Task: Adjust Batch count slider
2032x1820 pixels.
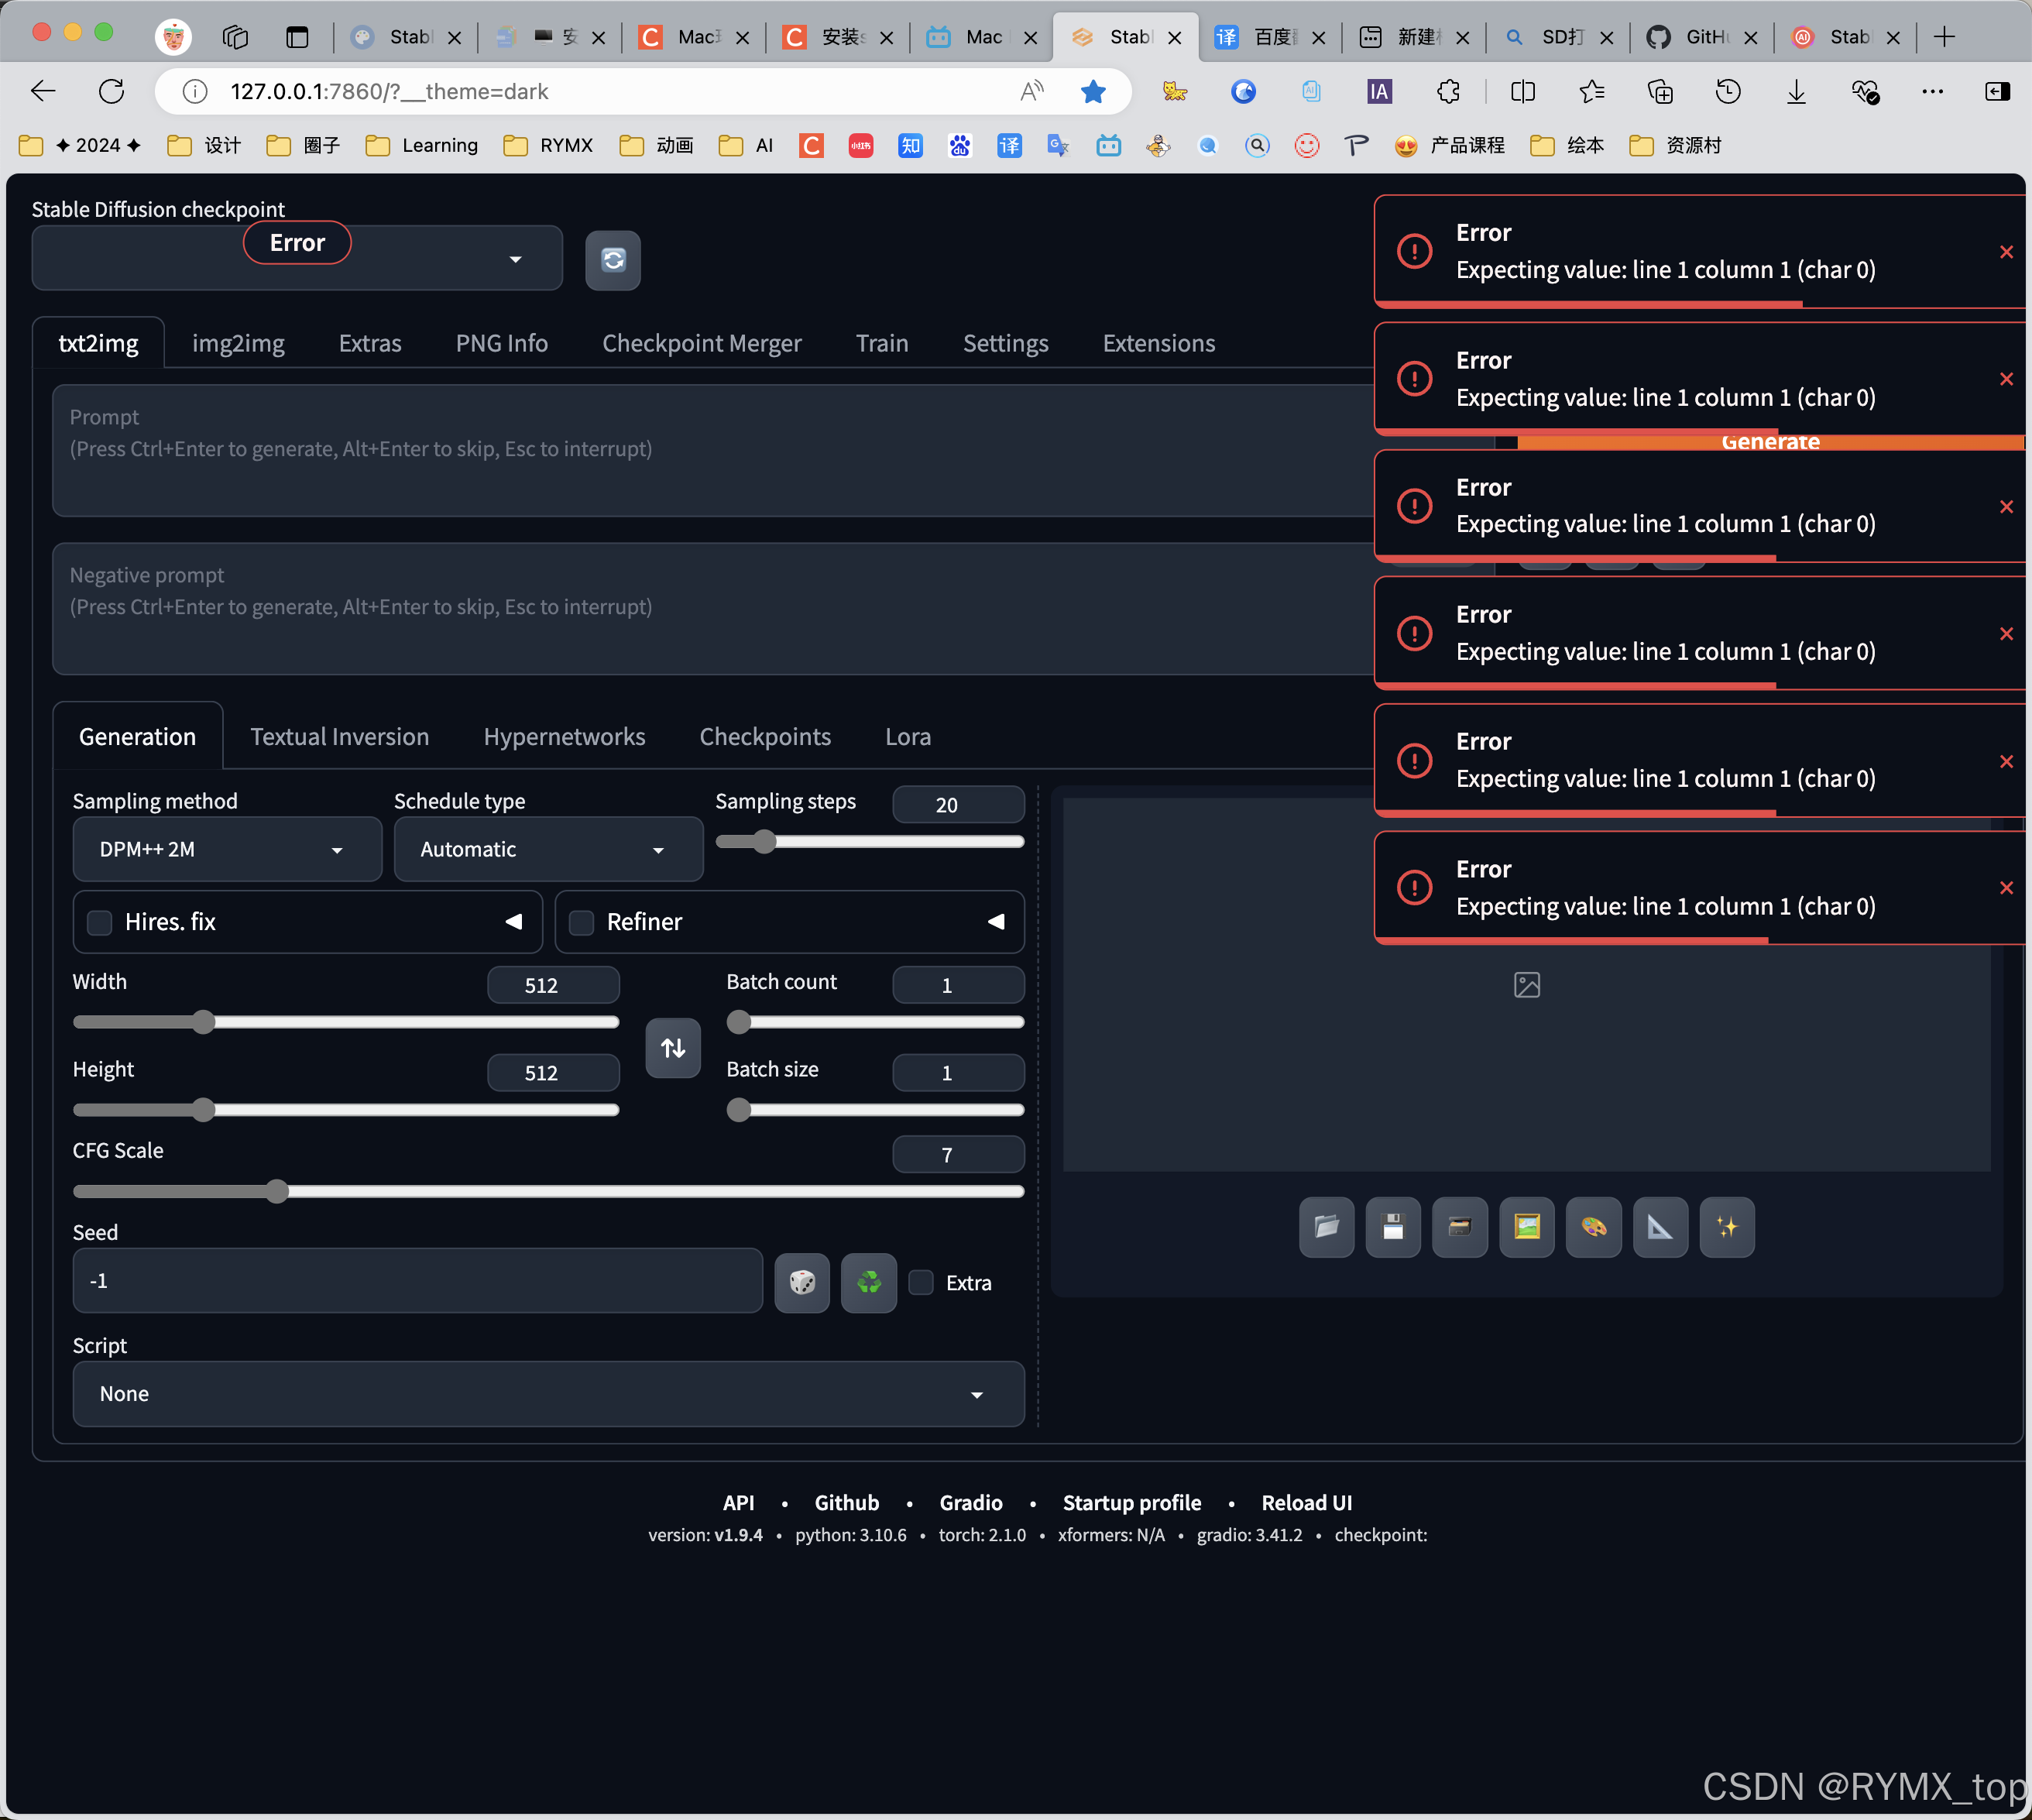Action: click(875, 1022)
